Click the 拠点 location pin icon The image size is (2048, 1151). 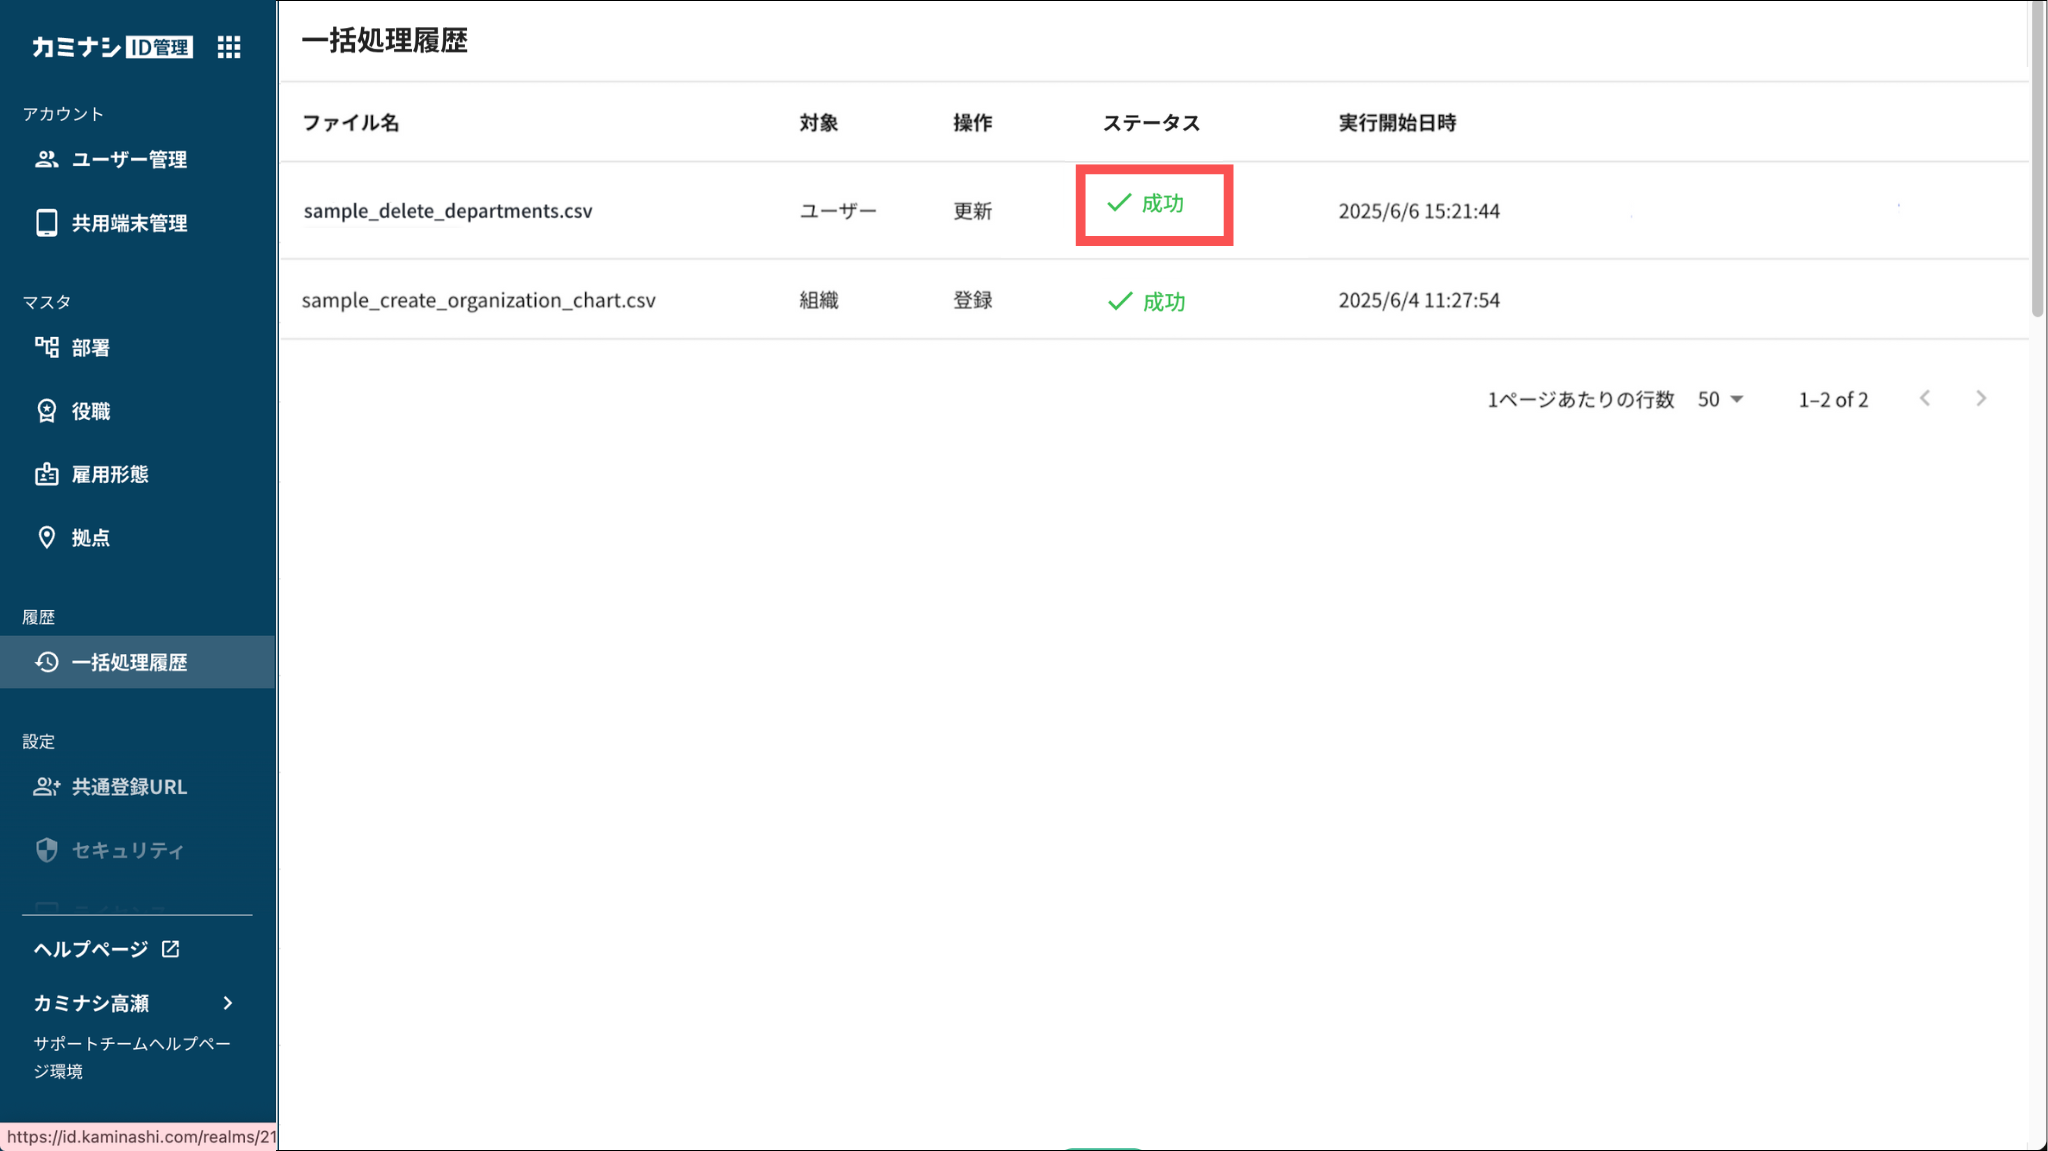tap(46, 537)
